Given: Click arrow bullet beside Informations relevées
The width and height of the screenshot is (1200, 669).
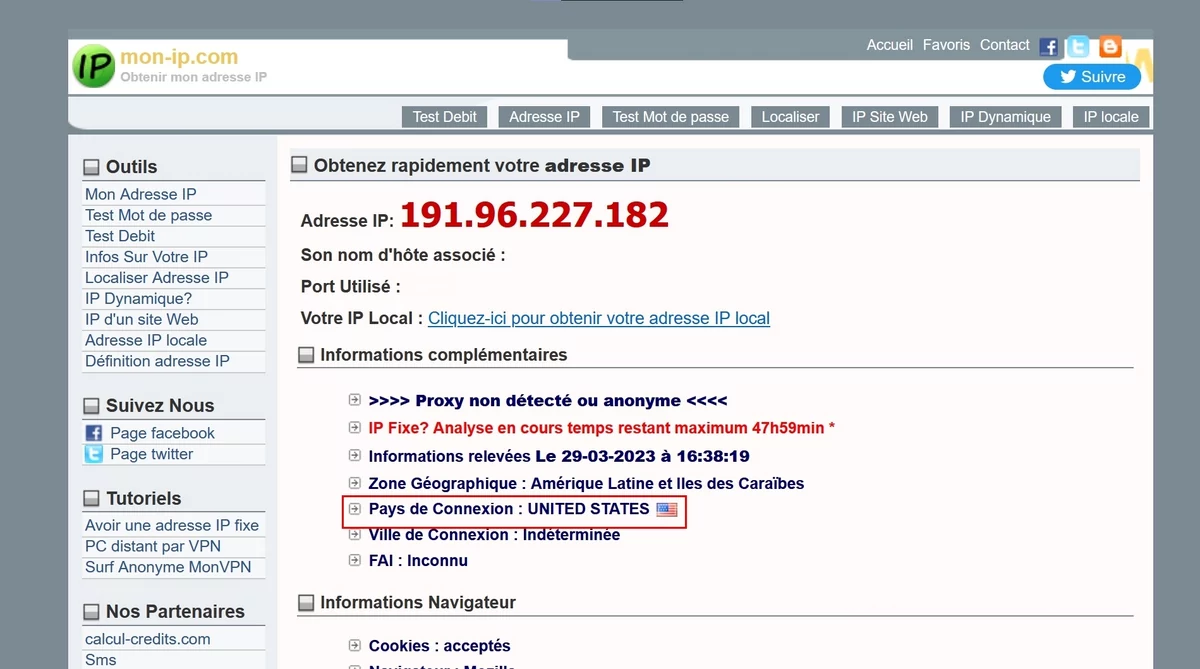Looking at the screenshot, I should click(354, 455).
